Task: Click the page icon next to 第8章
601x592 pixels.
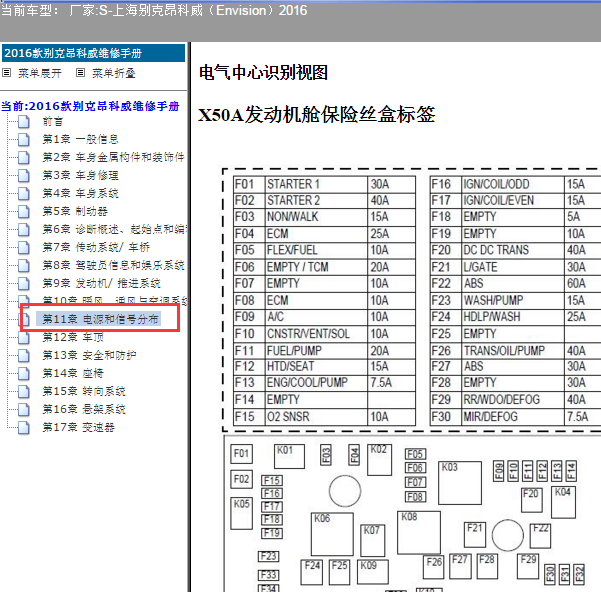Action: pyautogui.click(x=24, y=265)
